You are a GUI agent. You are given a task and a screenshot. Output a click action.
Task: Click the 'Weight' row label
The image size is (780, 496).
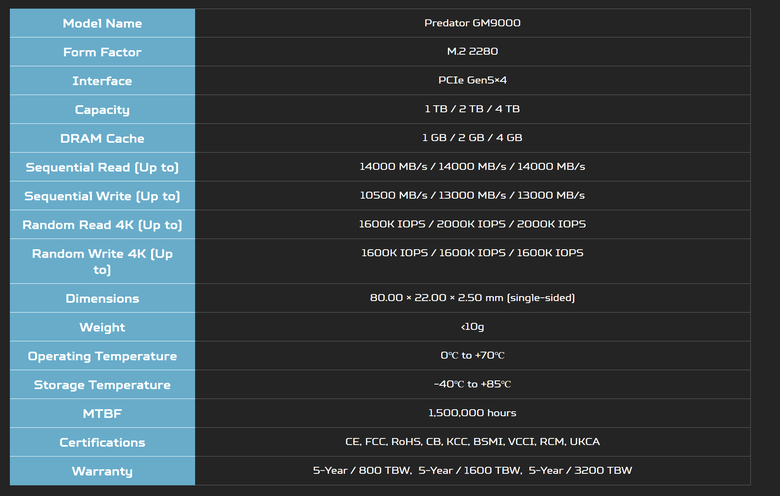point(102,328)
